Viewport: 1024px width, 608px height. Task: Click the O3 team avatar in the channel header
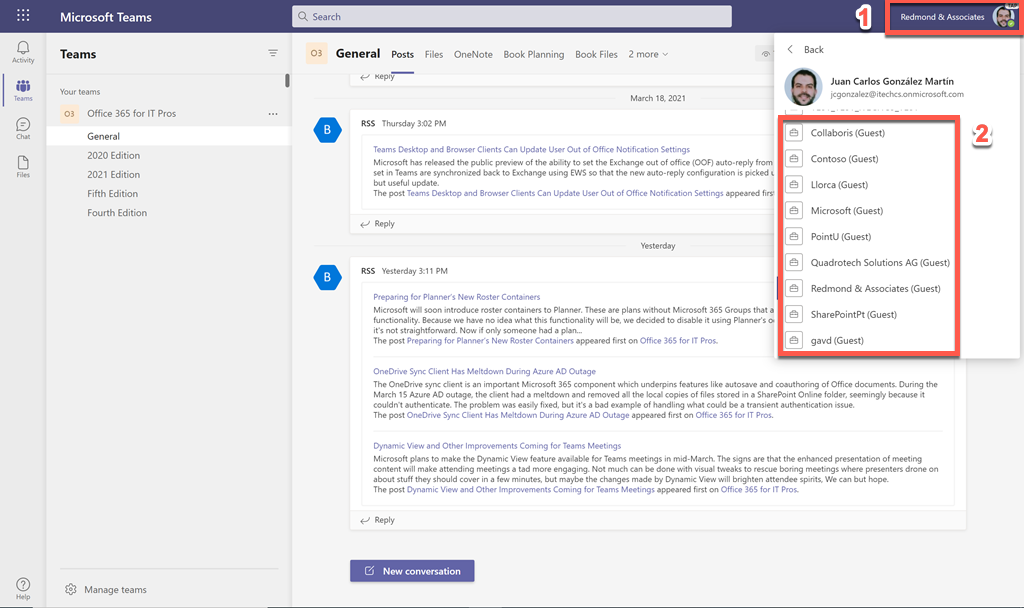(x=316, y=54)
